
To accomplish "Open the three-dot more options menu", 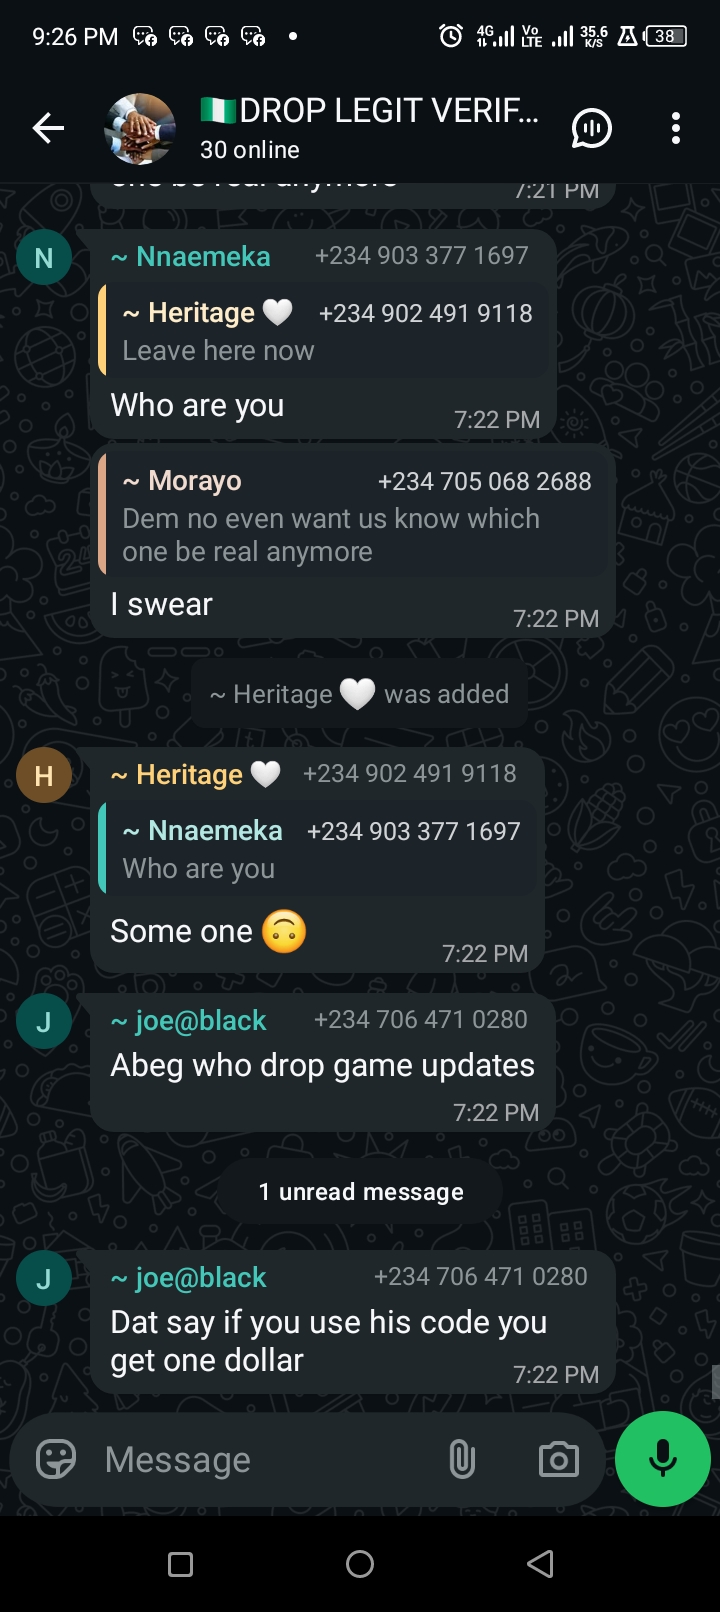I will coord(676,128).
